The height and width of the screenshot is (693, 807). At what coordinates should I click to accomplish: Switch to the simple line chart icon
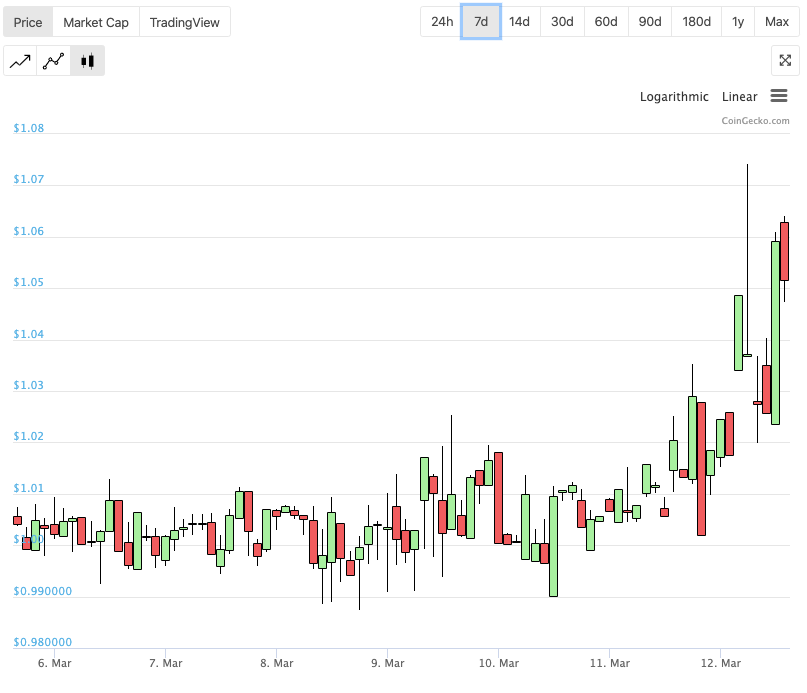tap(20, 61)
